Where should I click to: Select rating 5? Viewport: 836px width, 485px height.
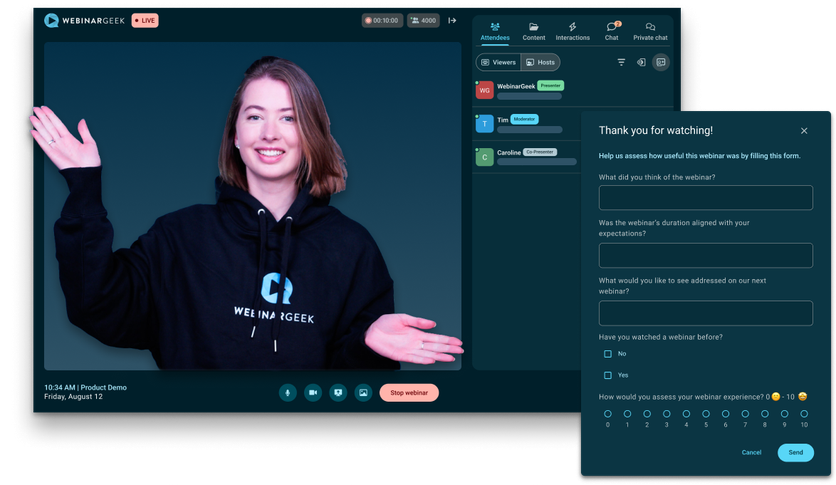point(706,414)
